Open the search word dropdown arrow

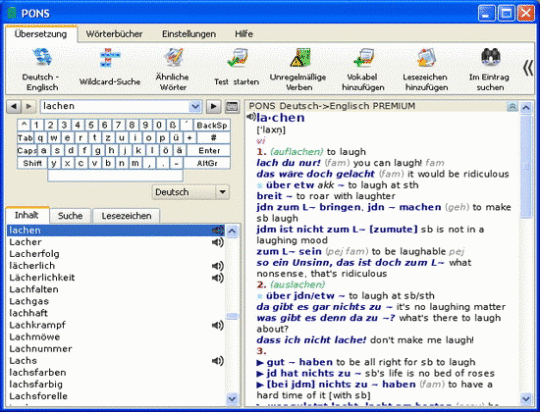pyautogui.click(x=195, y=106)
